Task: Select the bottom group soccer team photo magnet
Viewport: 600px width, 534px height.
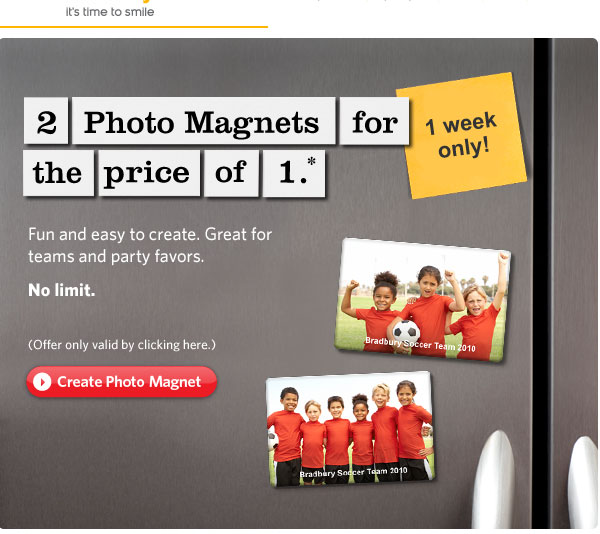Action: point(351,429)
